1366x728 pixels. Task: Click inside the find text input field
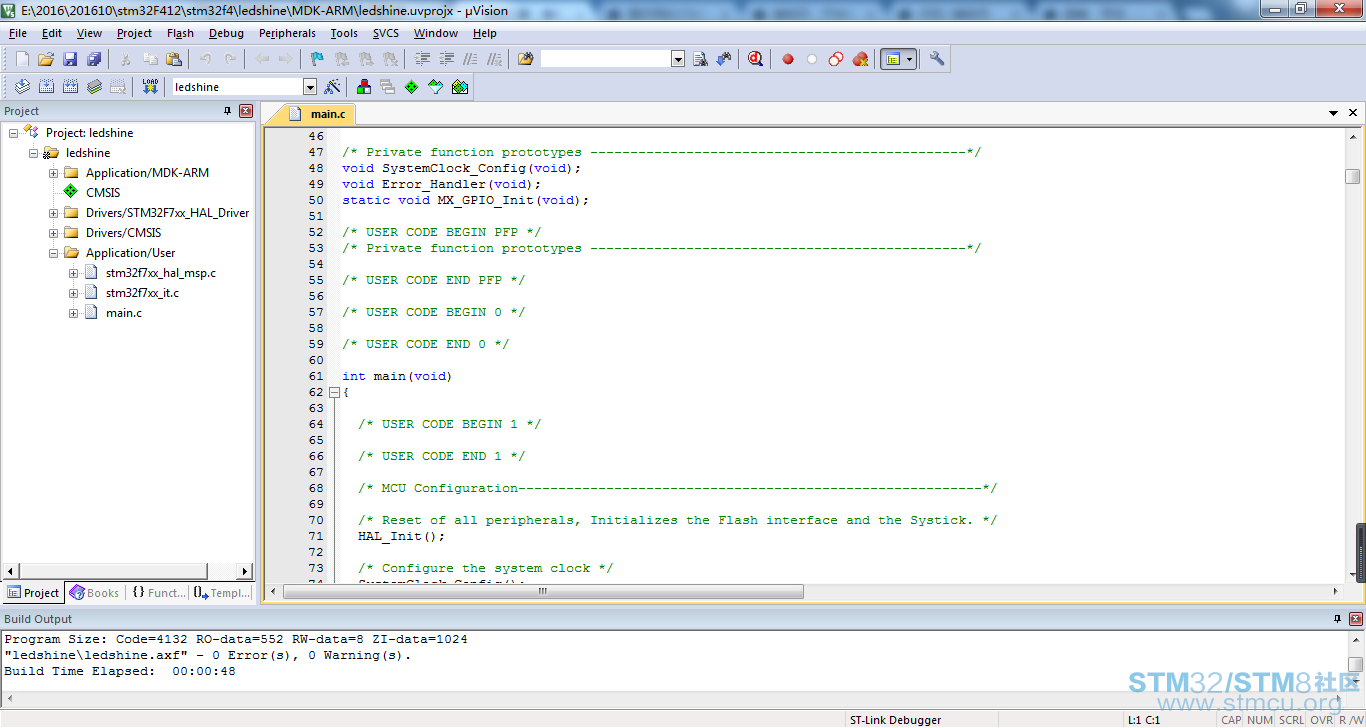click(x=606, y=59)
